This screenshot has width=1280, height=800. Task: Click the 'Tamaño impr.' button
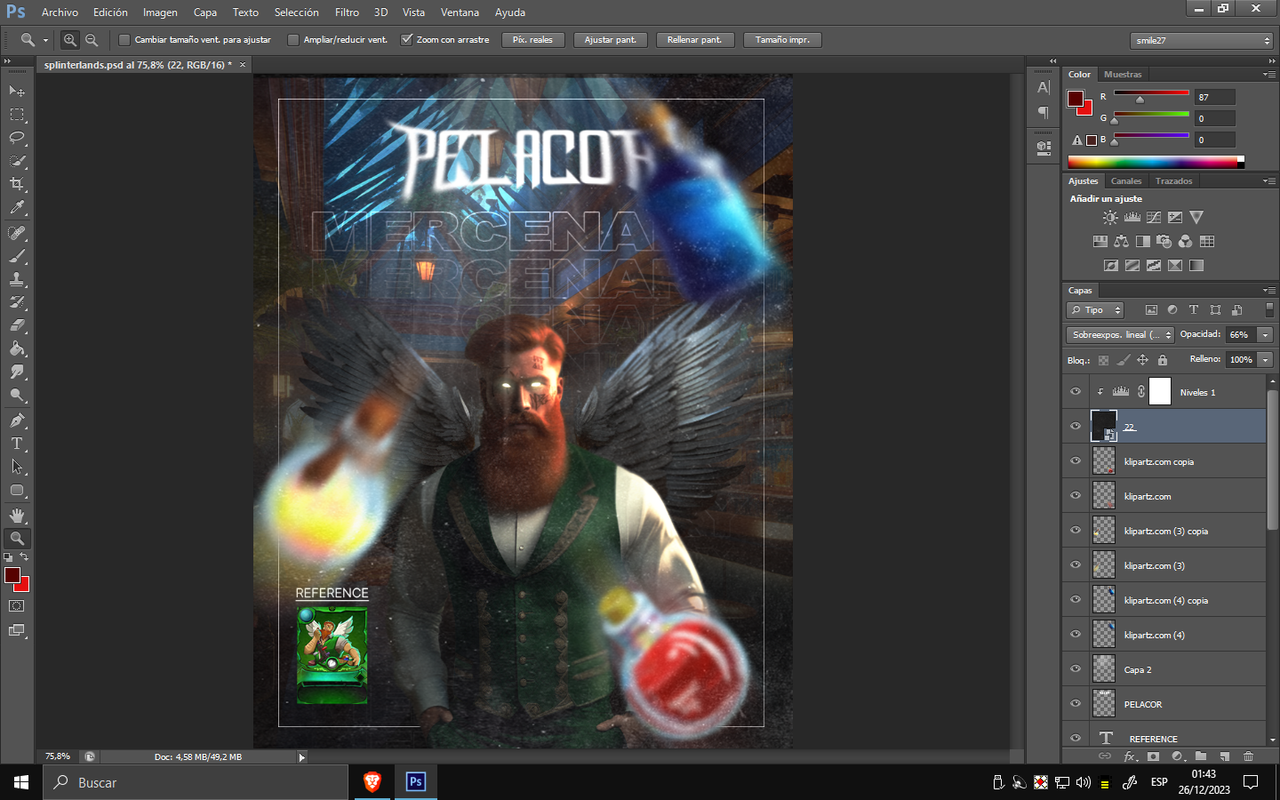tap(783, 40)
